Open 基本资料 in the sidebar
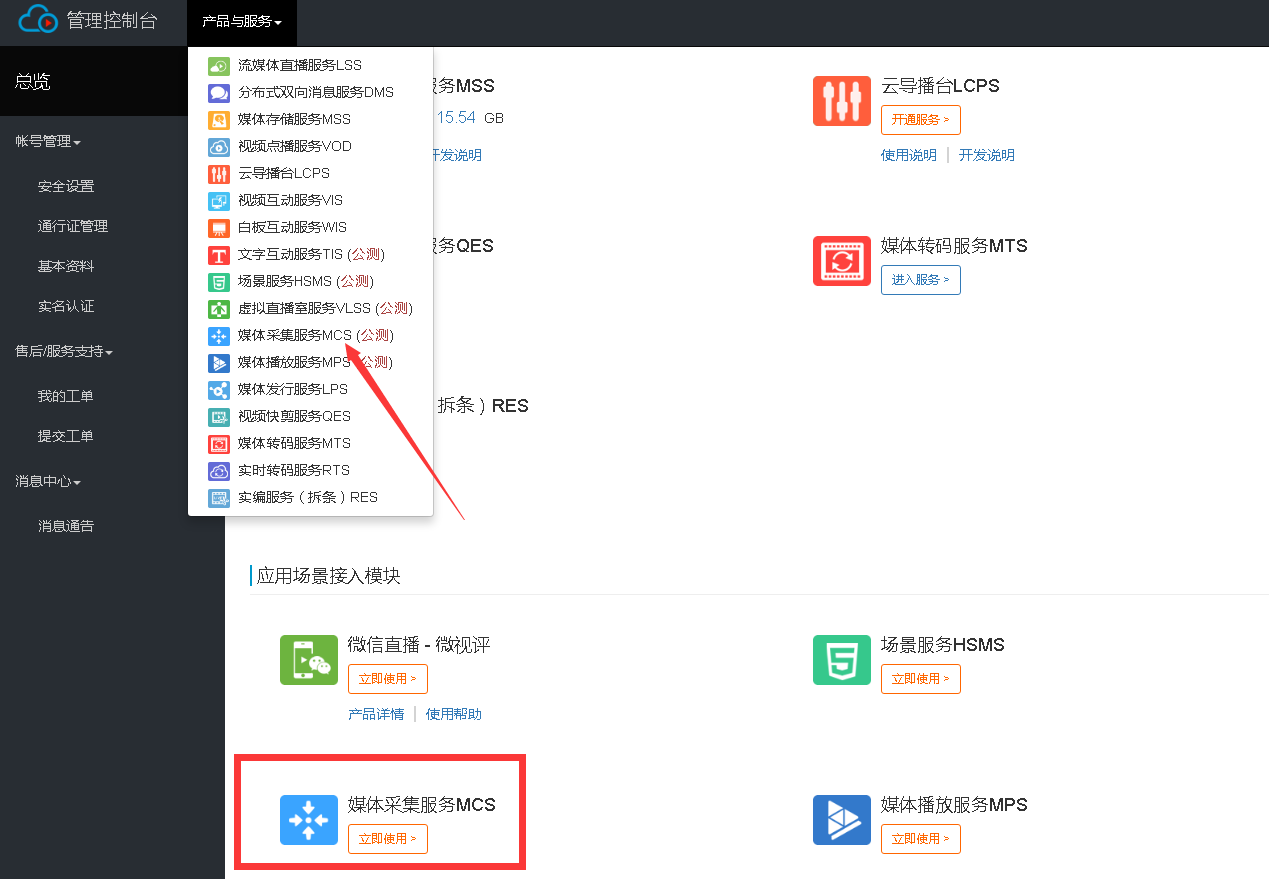Viewport: 1269px width, 879px height. [66, 267]
